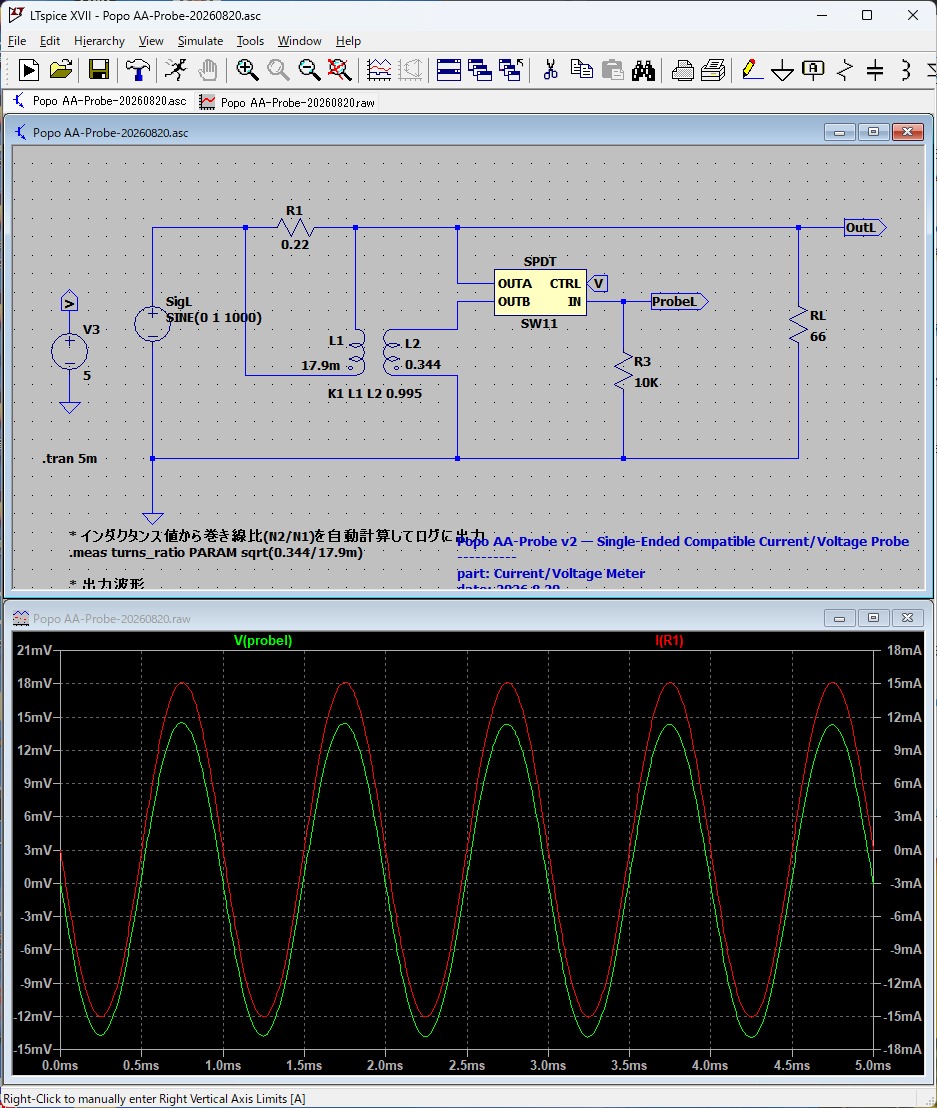
Task: Switch to the Popo AA-Probe-20260820.asc tab
Action: coord(99,101)
